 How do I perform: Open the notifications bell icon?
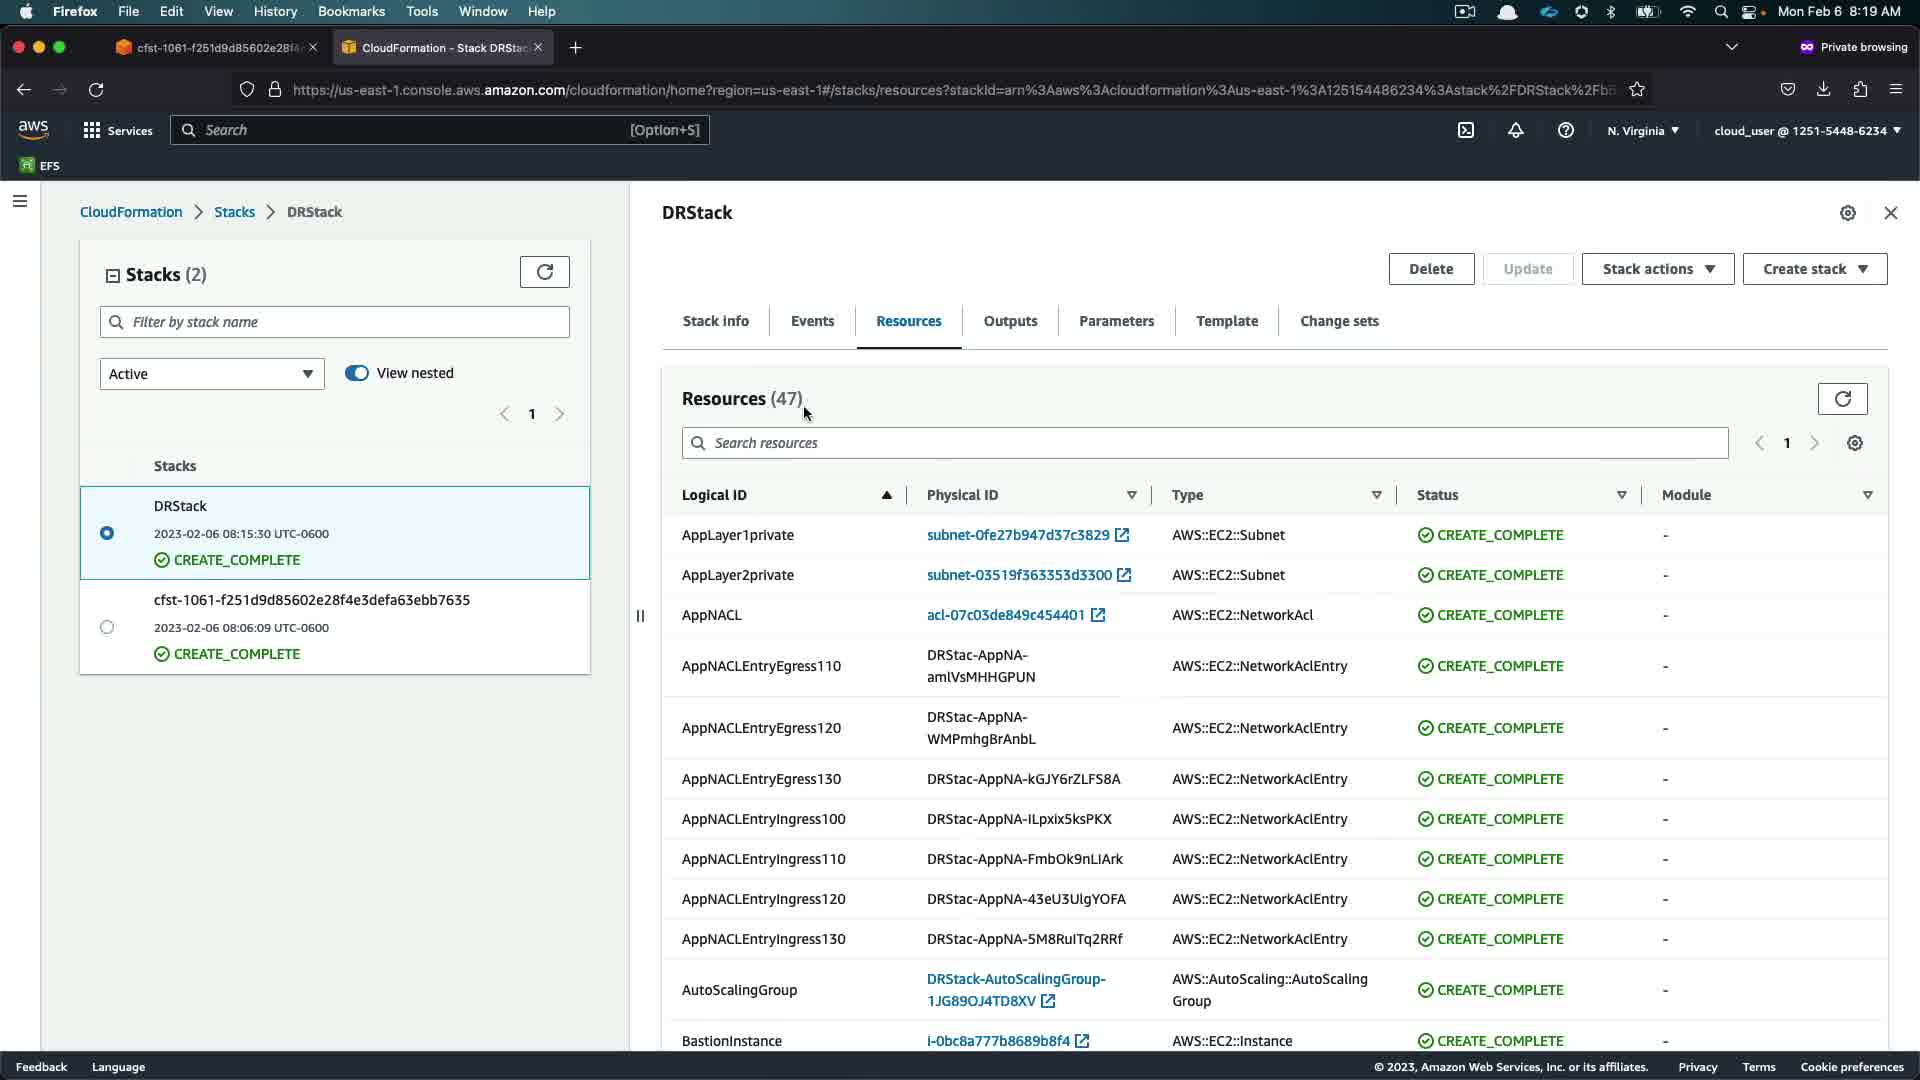[x=1516, y=130]
